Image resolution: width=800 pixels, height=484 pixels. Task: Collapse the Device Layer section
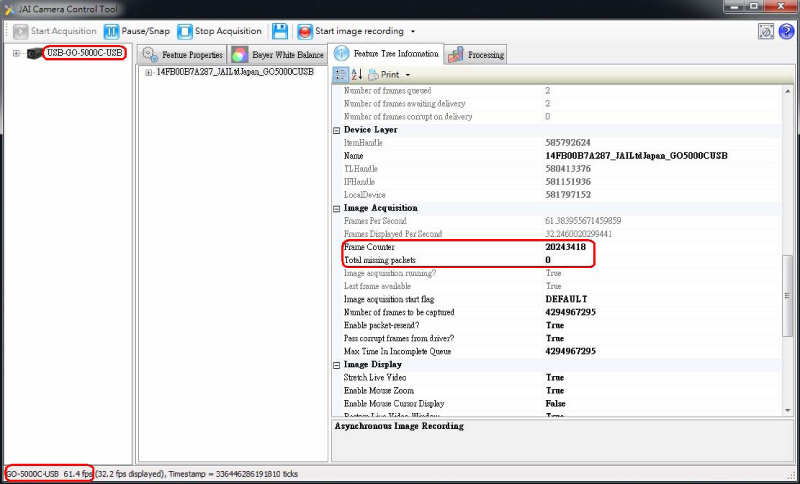pos(337,131)
